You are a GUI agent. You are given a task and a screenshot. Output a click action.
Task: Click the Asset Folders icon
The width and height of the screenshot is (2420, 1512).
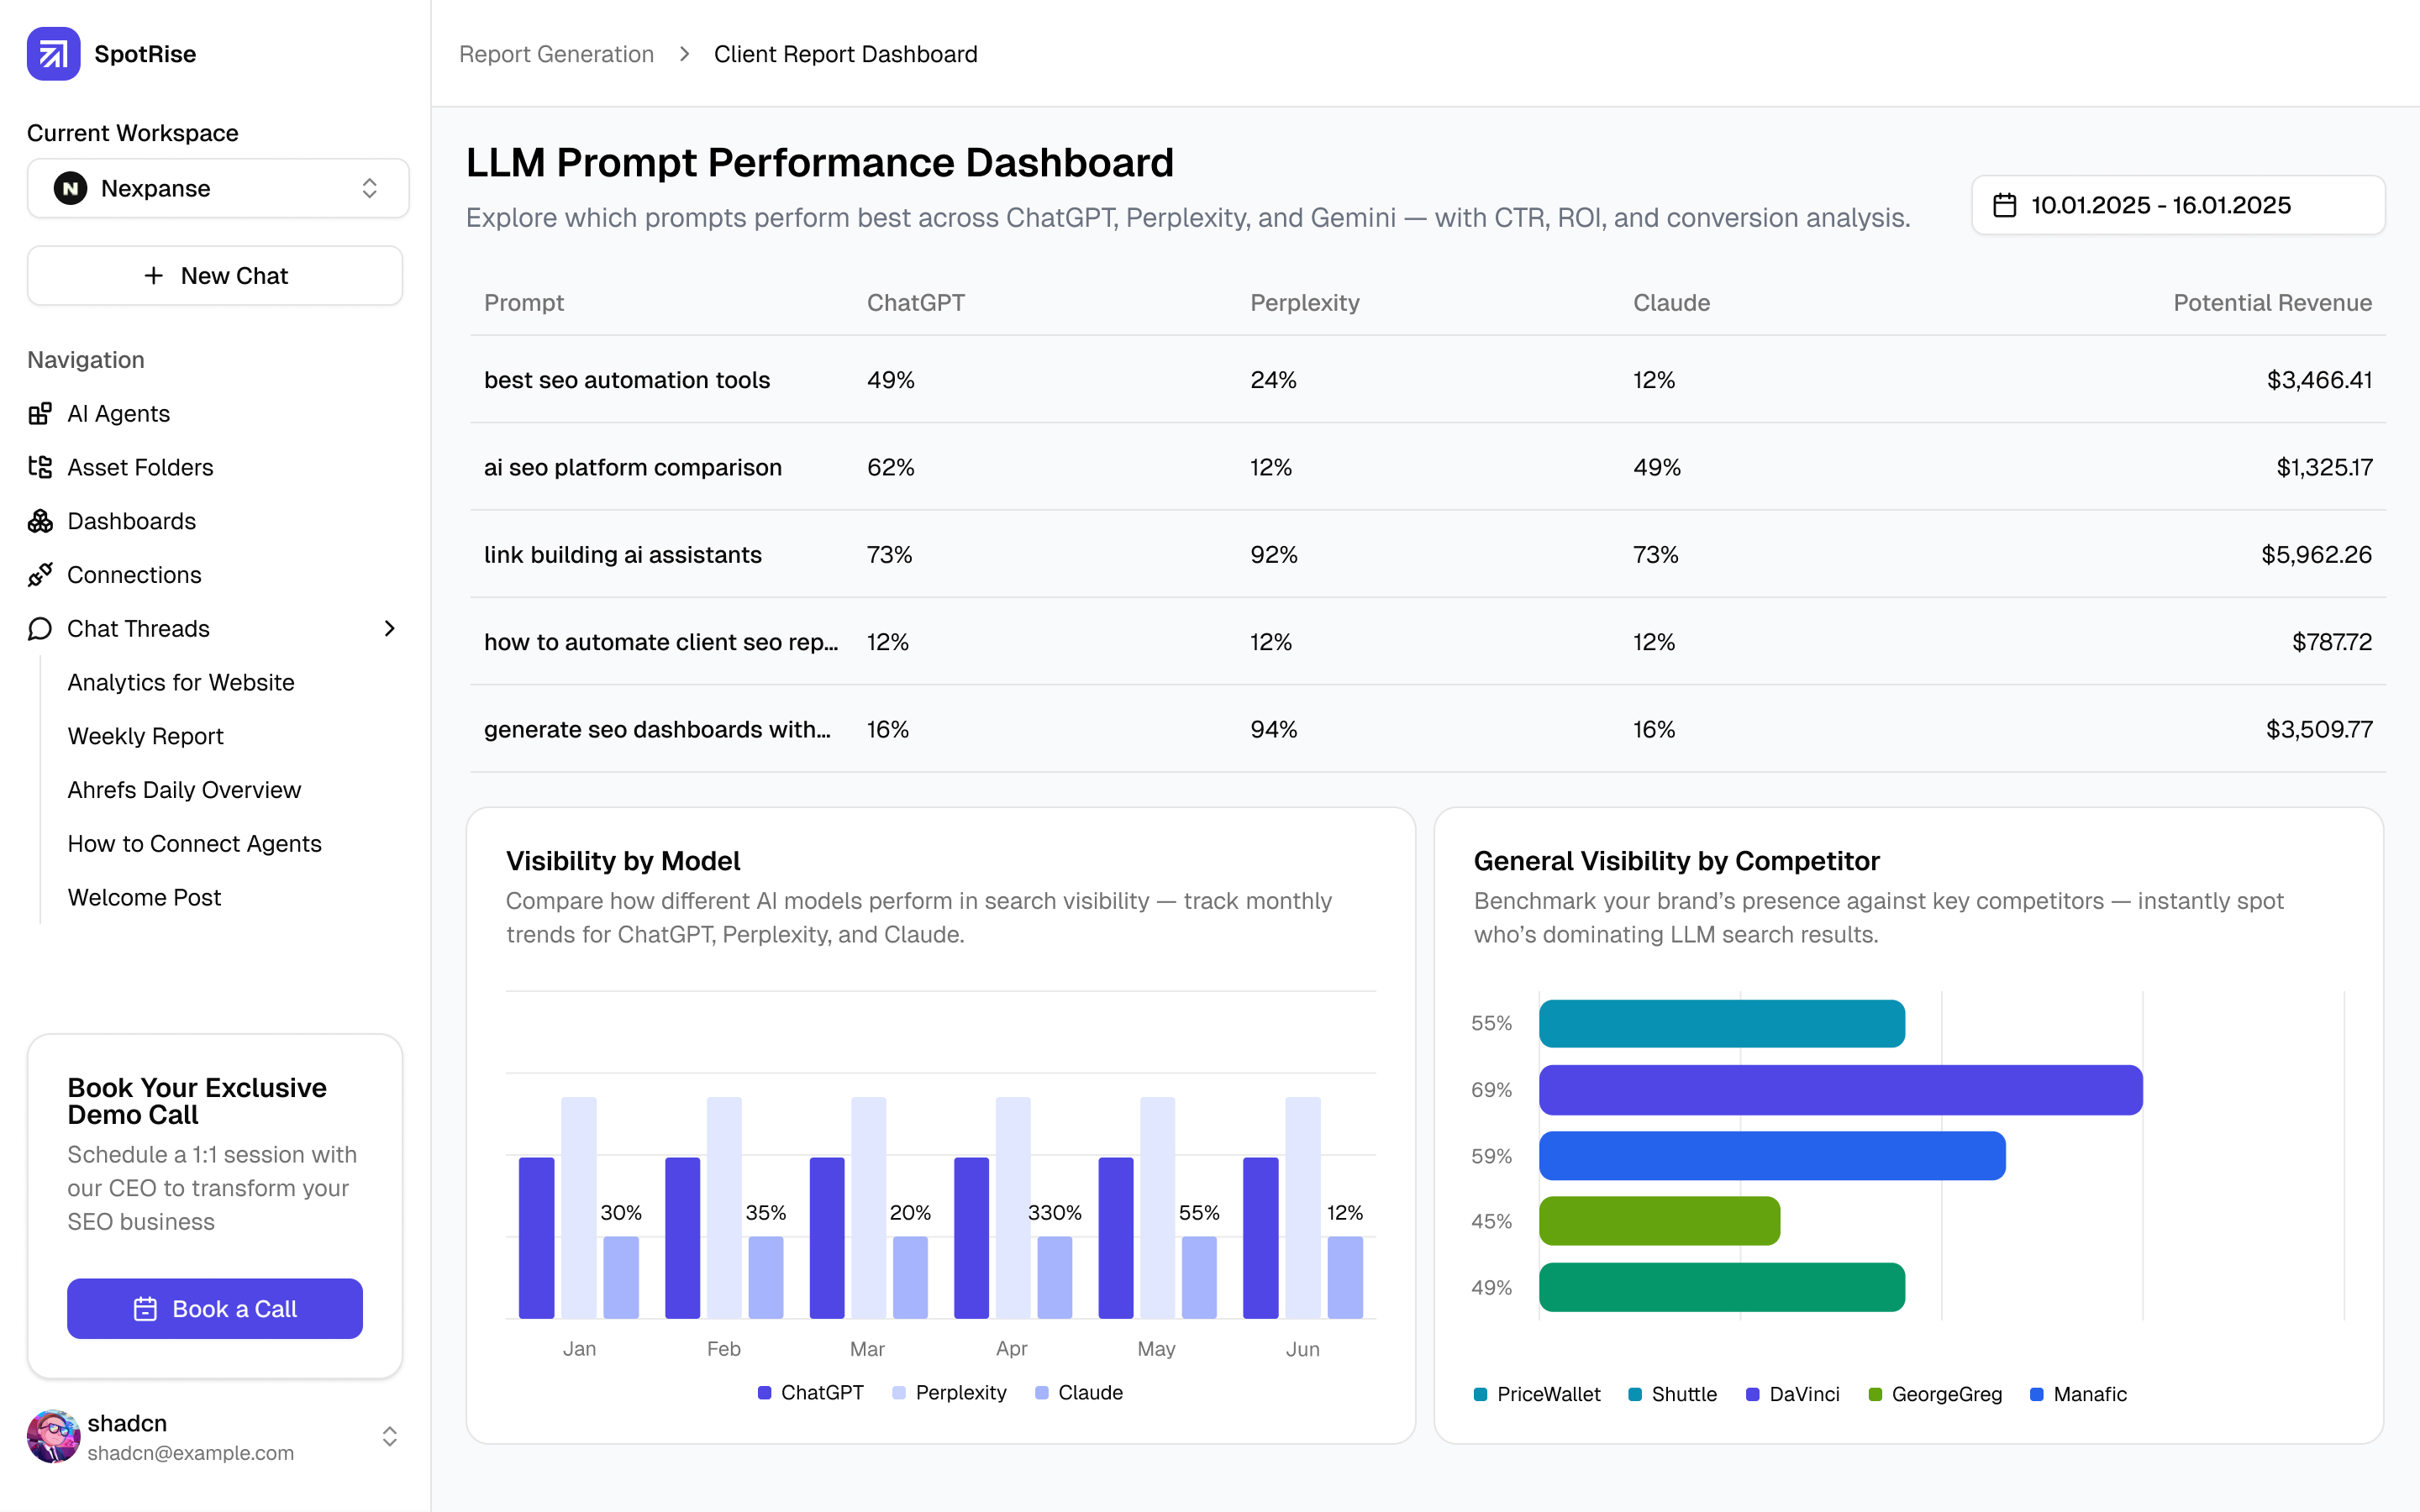tap(40, 467)
